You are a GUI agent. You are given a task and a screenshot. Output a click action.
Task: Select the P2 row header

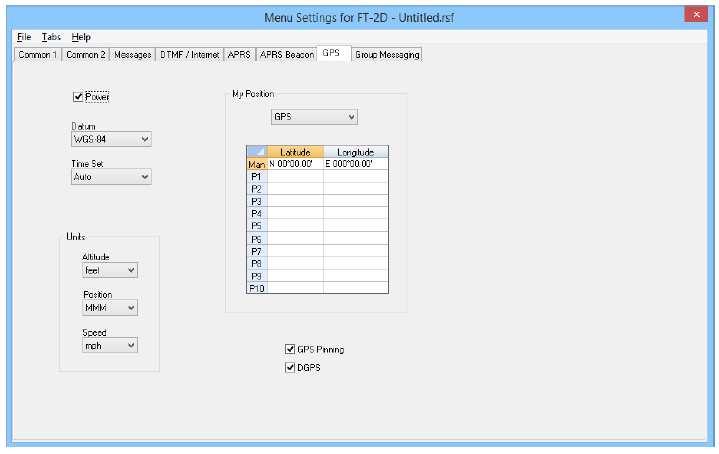click(257, 189)
